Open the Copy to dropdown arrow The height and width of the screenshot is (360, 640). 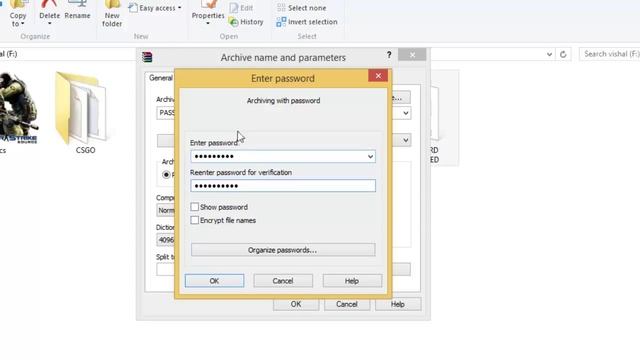click(x=22, y=24)
